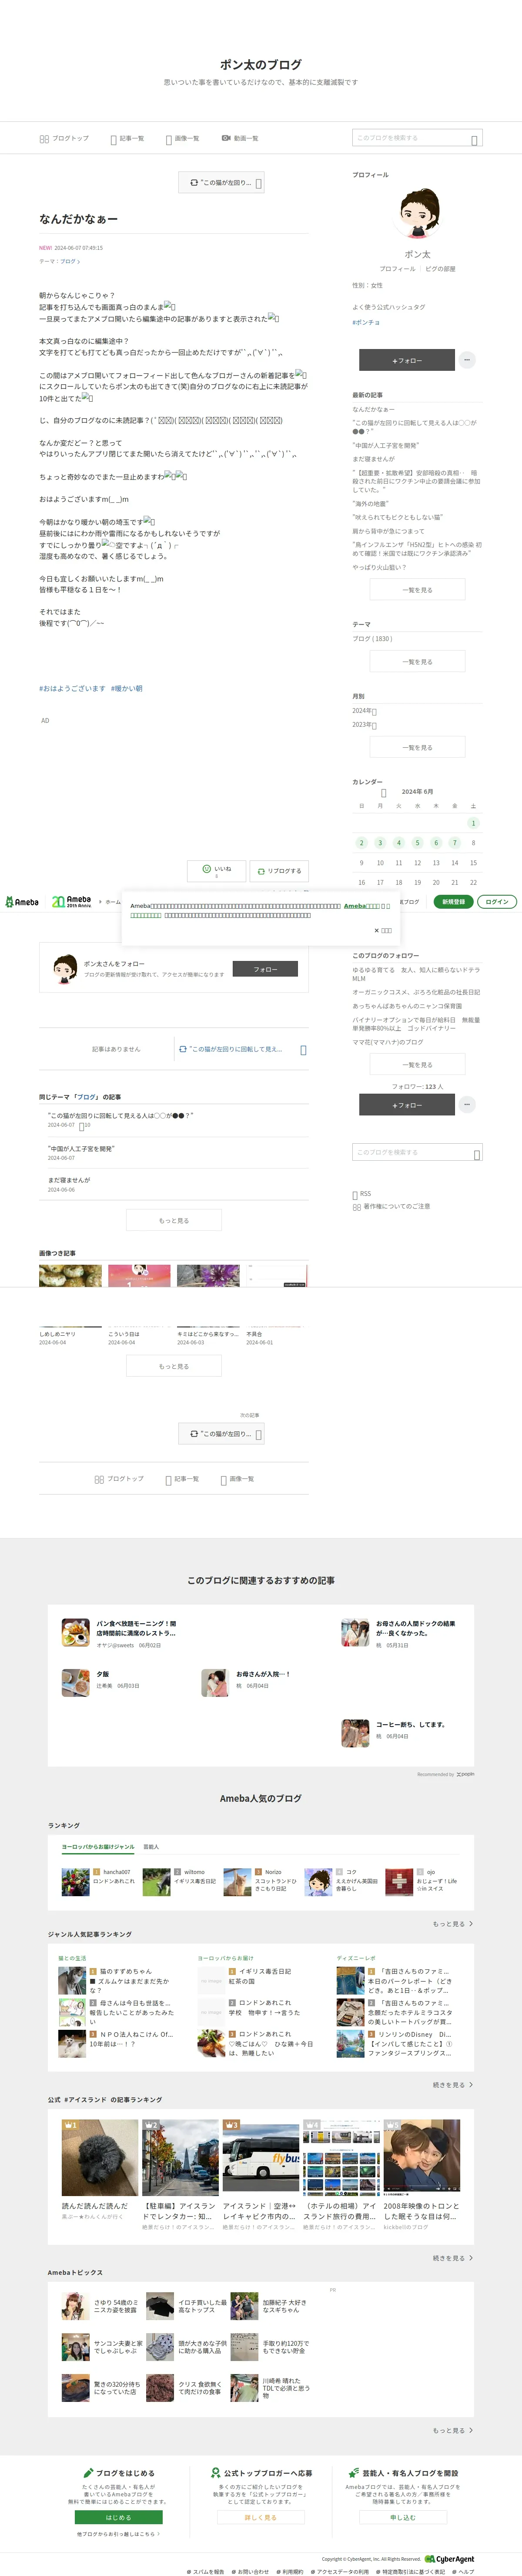Click the リブログする button

tap(279, 871)
